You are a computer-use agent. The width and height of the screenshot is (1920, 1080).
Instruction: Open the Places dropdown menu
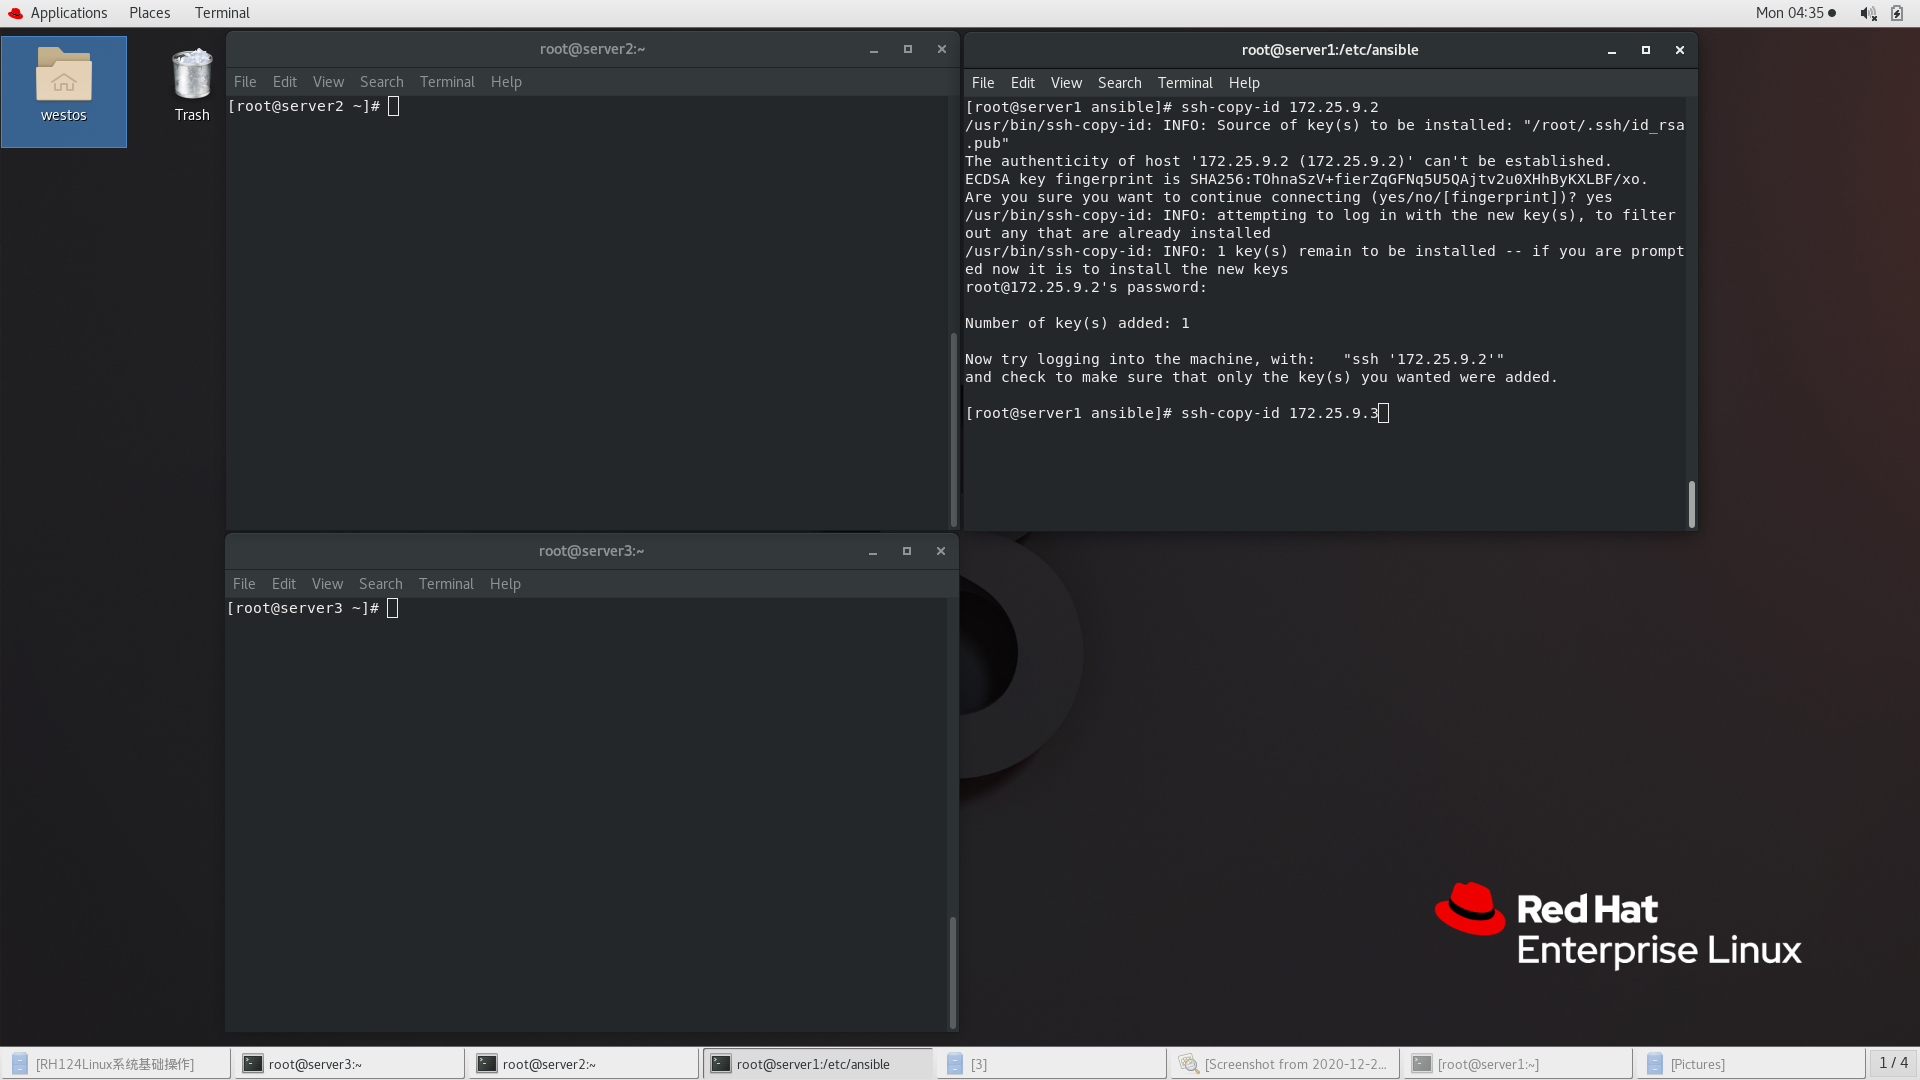[x=149, y=13]
